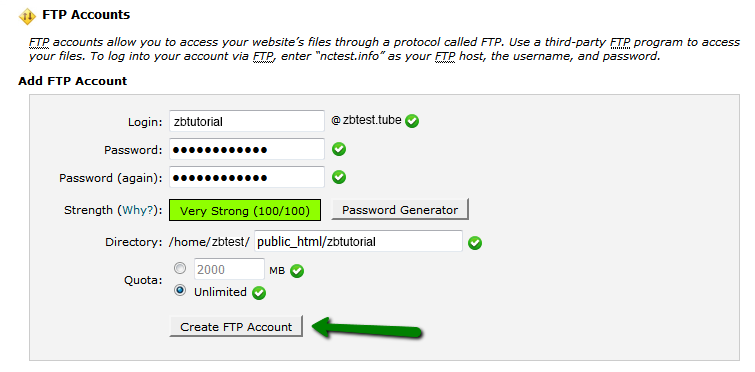
Task: Click into the Password (again) field
Action: pos(247,177)
